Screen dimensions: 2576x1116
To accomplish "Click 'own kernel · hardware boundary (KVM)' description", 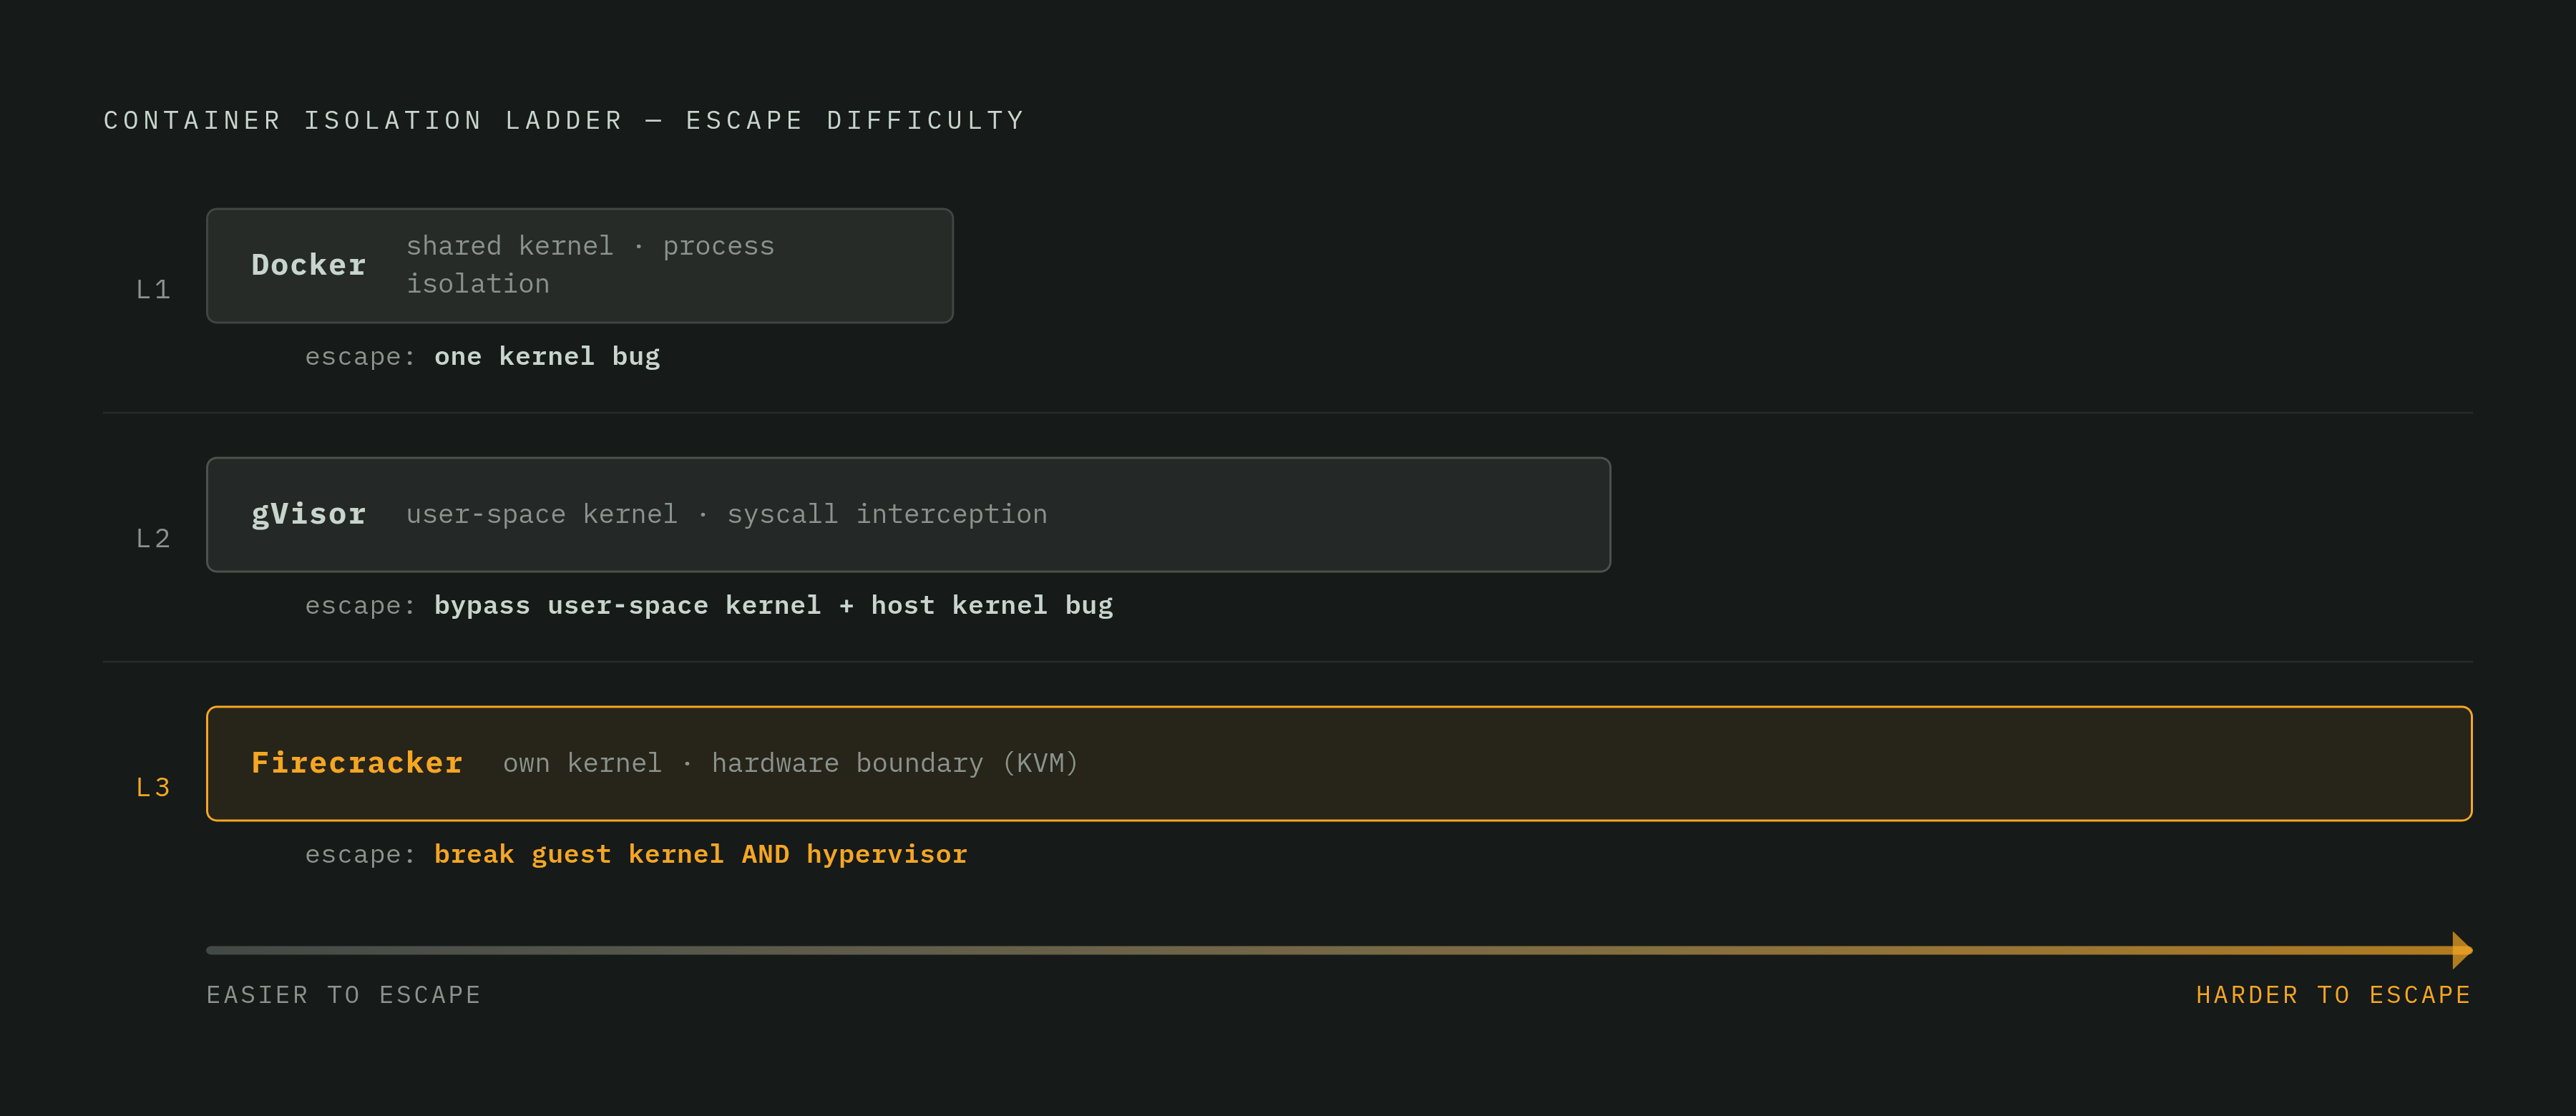I will (x=790, y=763).
